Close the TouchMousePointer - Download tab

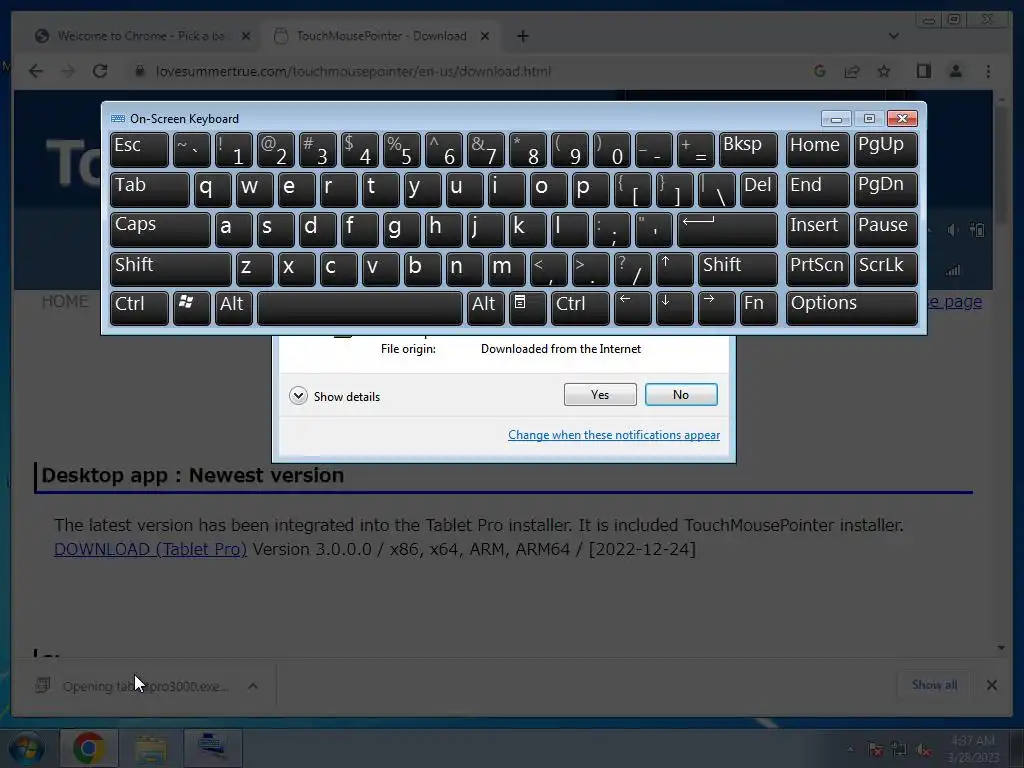[x=485, y=36]
